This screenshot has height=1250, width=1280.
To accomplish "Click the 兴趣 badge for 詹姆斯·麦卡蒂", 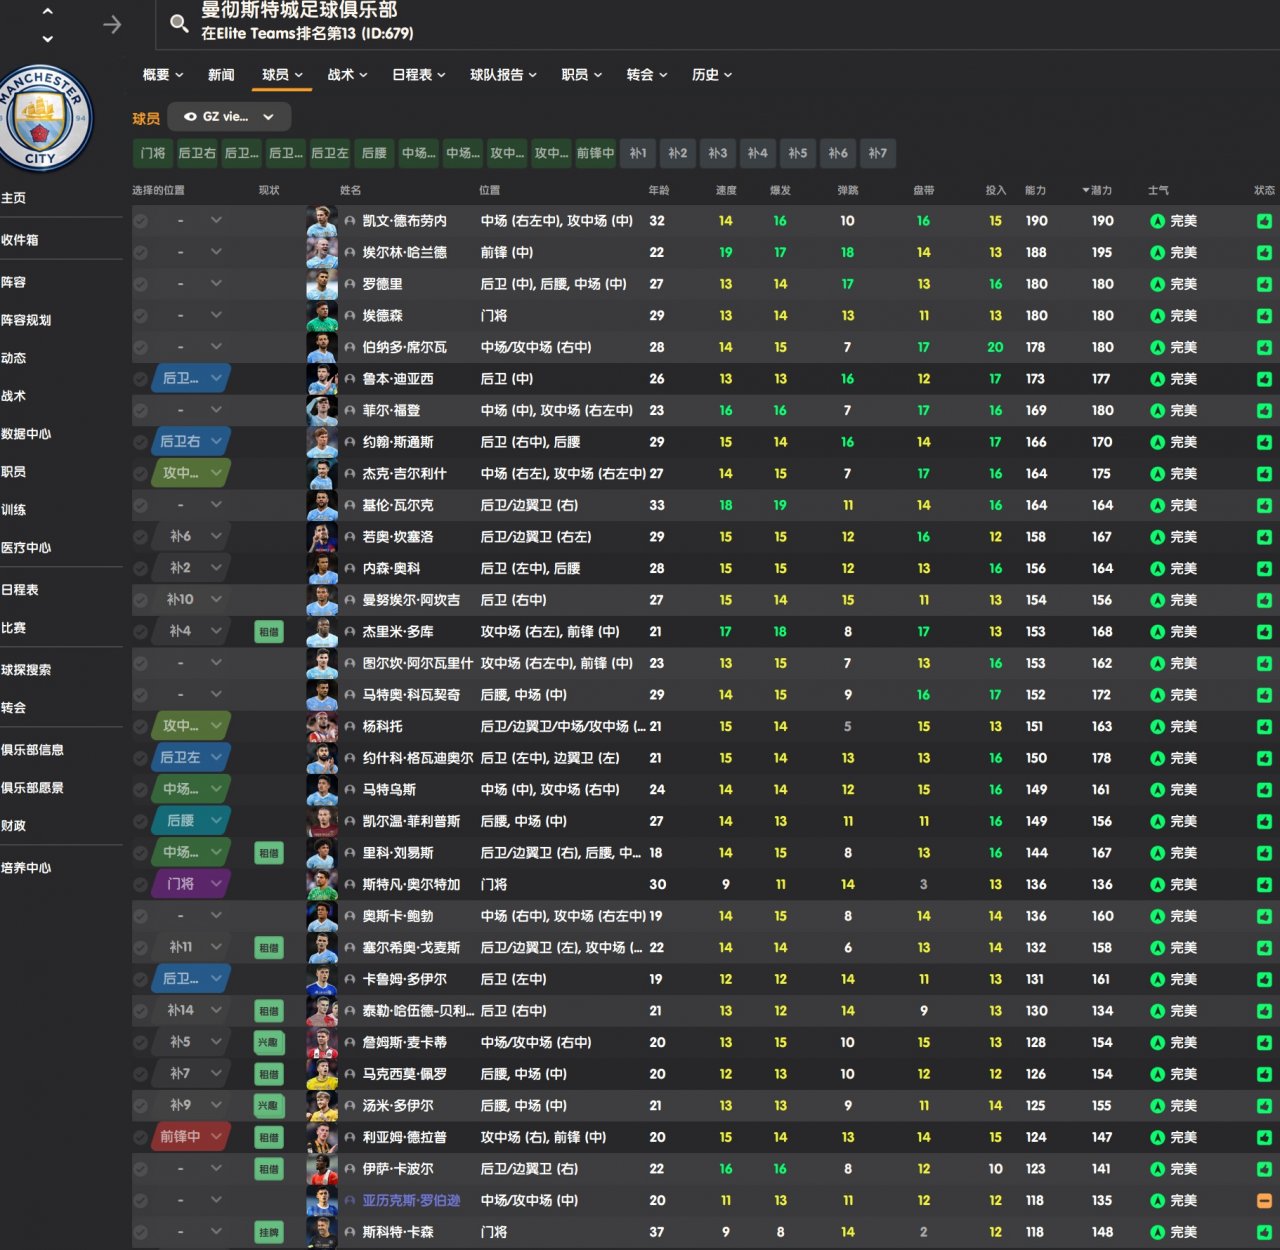I will tap(269, 1043).
